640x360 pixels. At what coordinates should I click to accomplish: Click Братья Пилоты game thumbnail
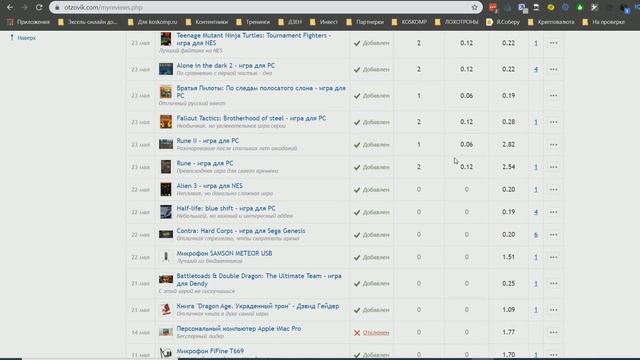166,92
